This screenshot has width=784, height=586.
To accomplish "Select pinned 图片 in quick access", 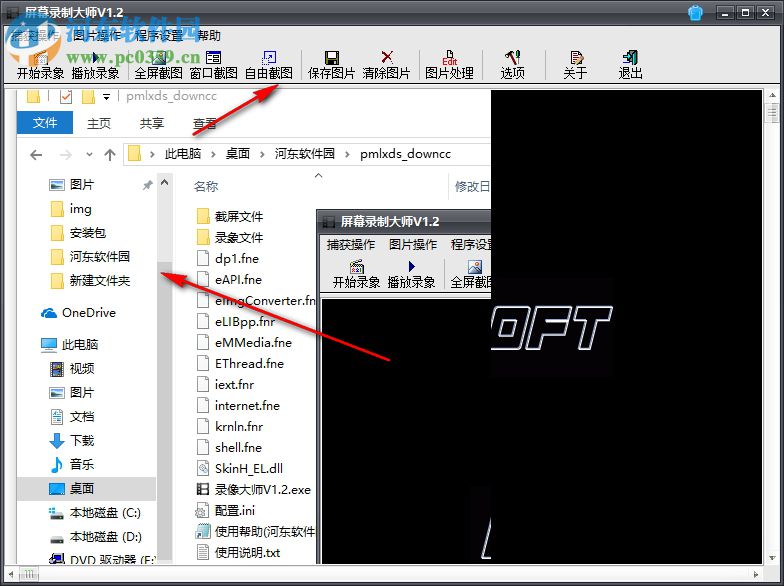I will (82, 184).
